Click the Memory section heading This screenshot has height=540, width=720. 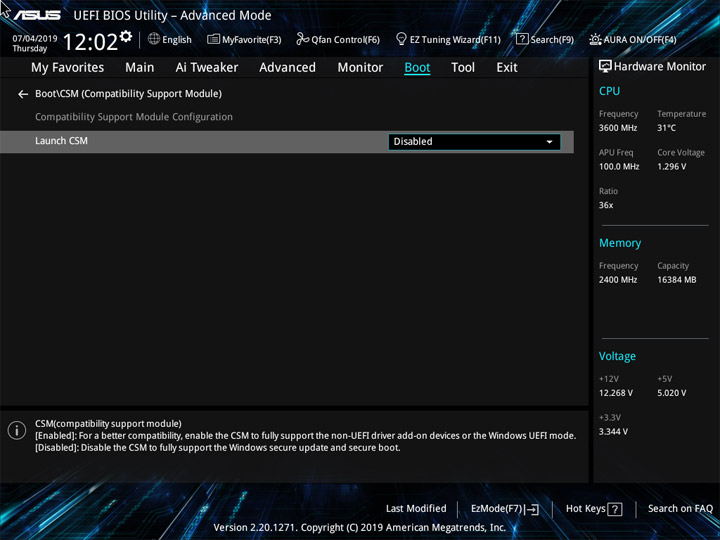coord(620,243)
